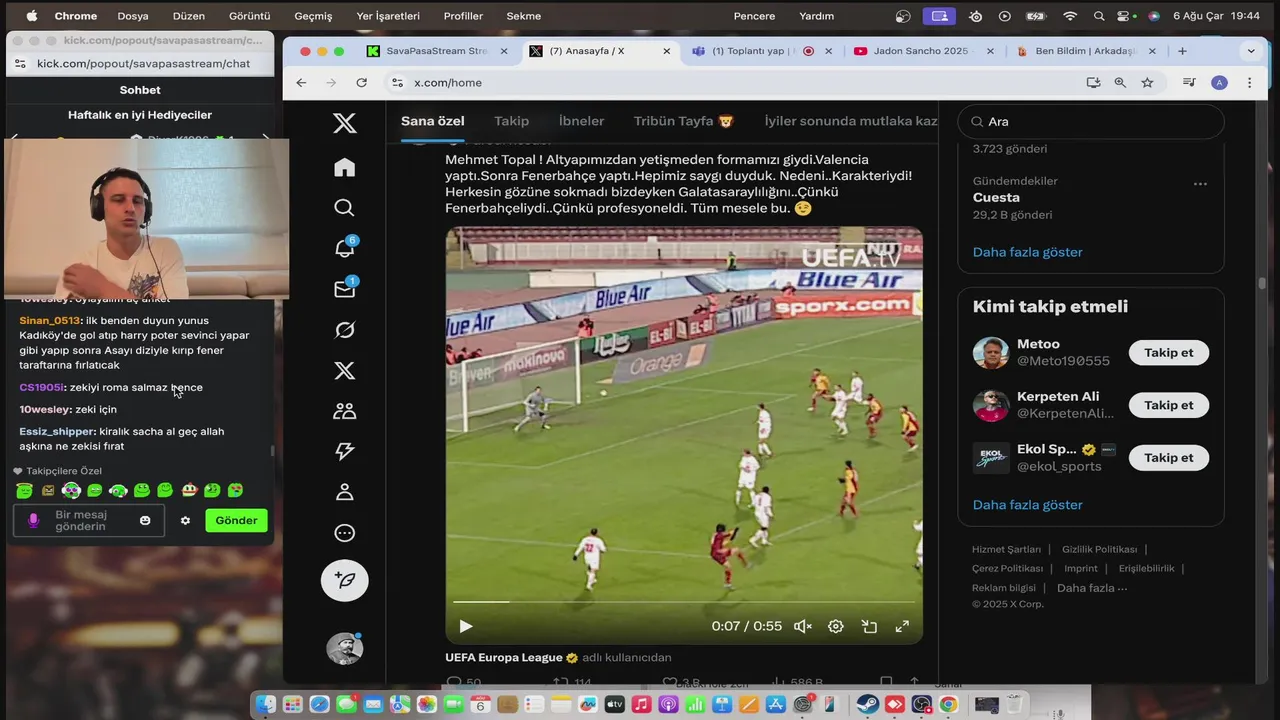Open Metoo profile avatar
Viewport: 1280px width, 720px height.
[x=991, y=352]
